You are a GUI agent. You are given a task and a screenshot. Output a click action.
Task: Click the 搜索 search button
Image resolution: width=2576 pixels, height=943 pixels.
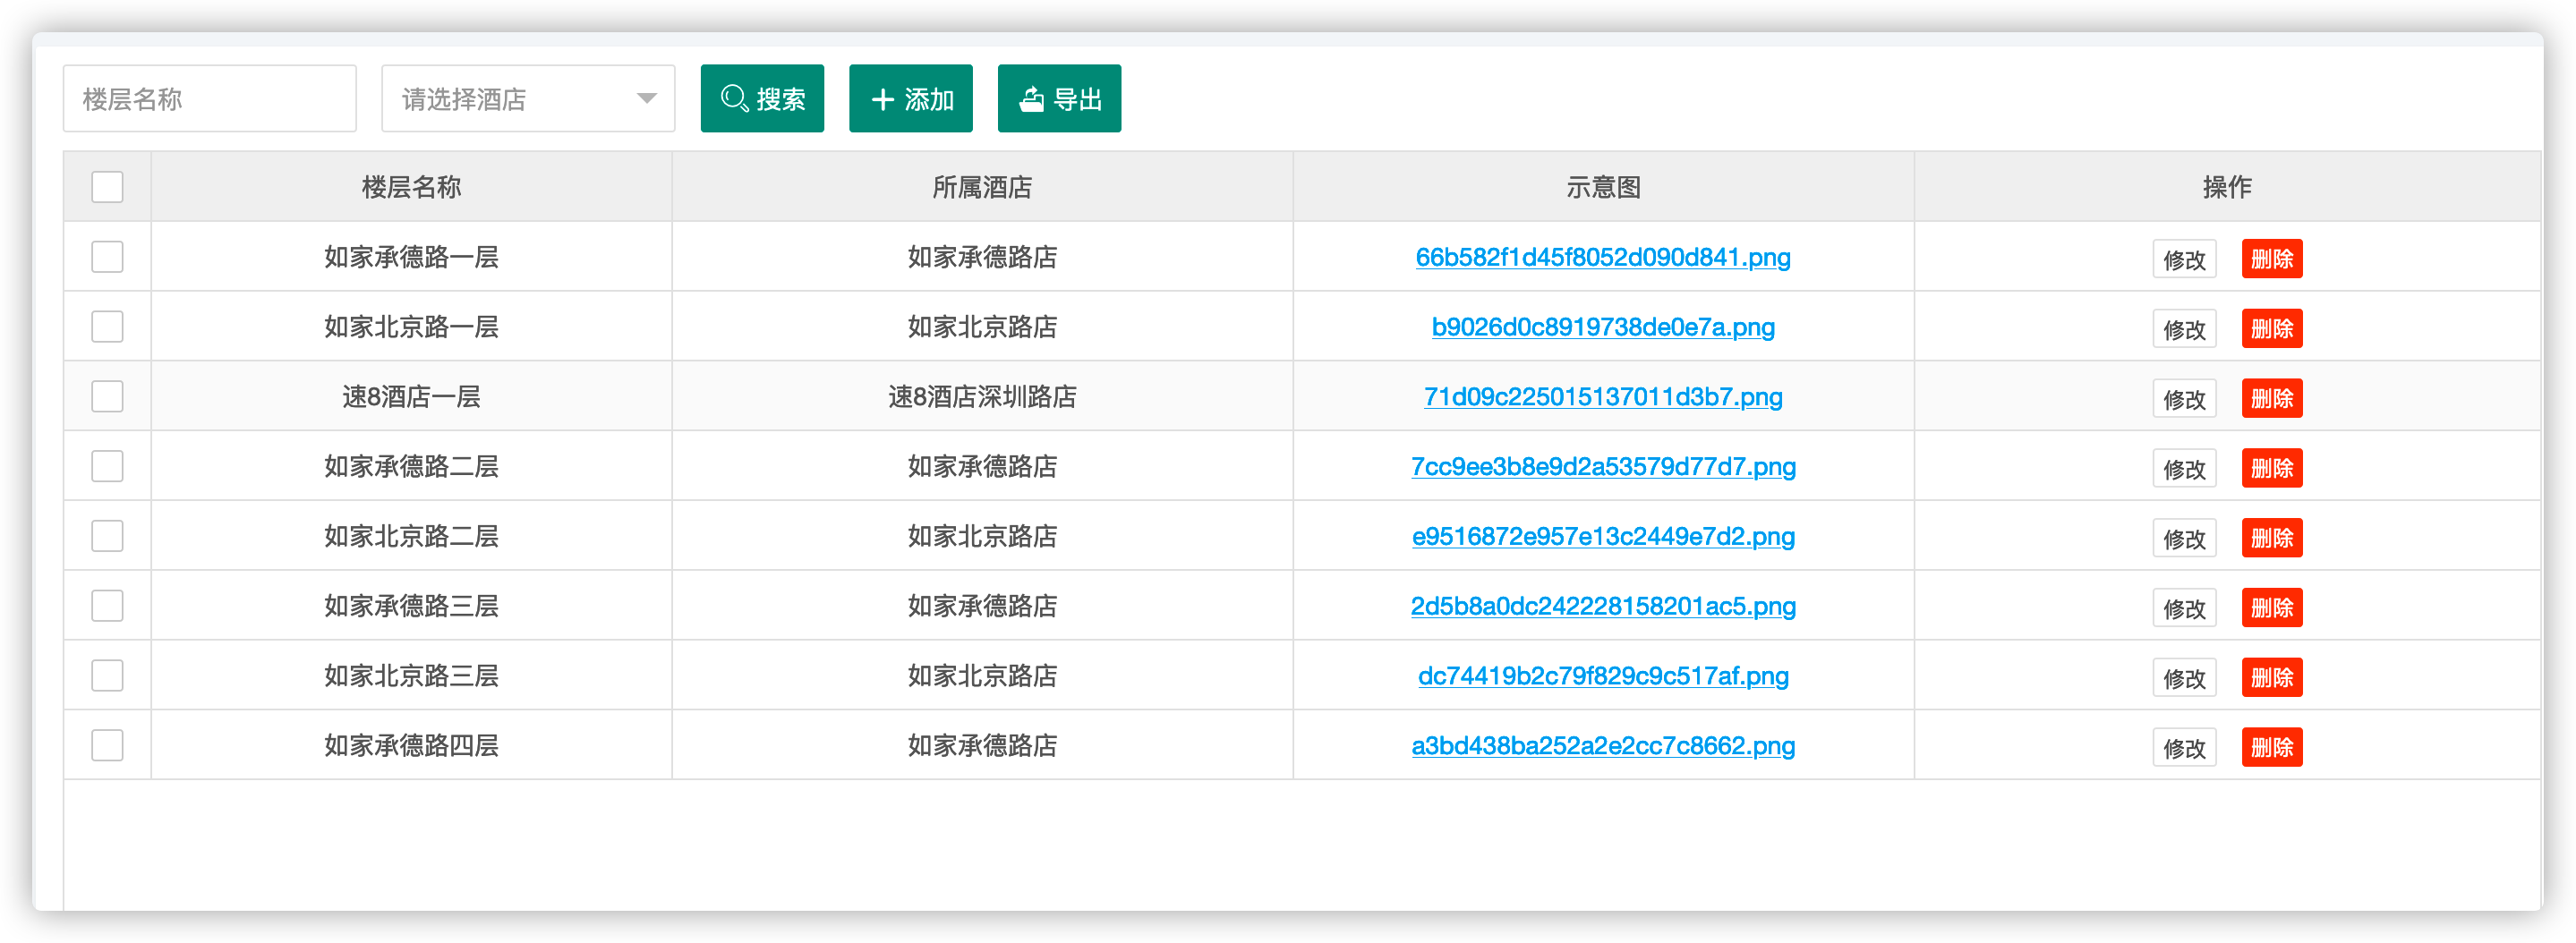coord(762,98)
